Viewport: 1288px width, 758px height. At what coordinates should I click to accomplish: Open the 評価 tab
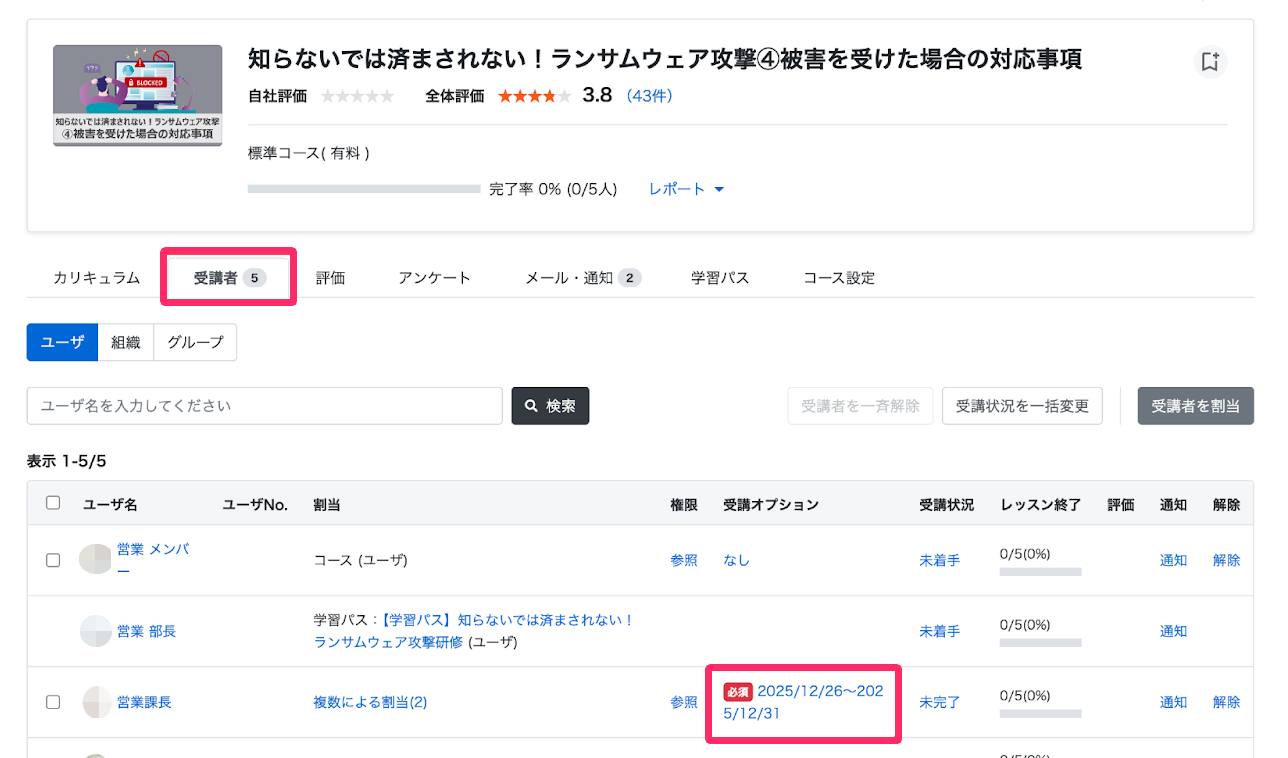[x=330, y=278]
